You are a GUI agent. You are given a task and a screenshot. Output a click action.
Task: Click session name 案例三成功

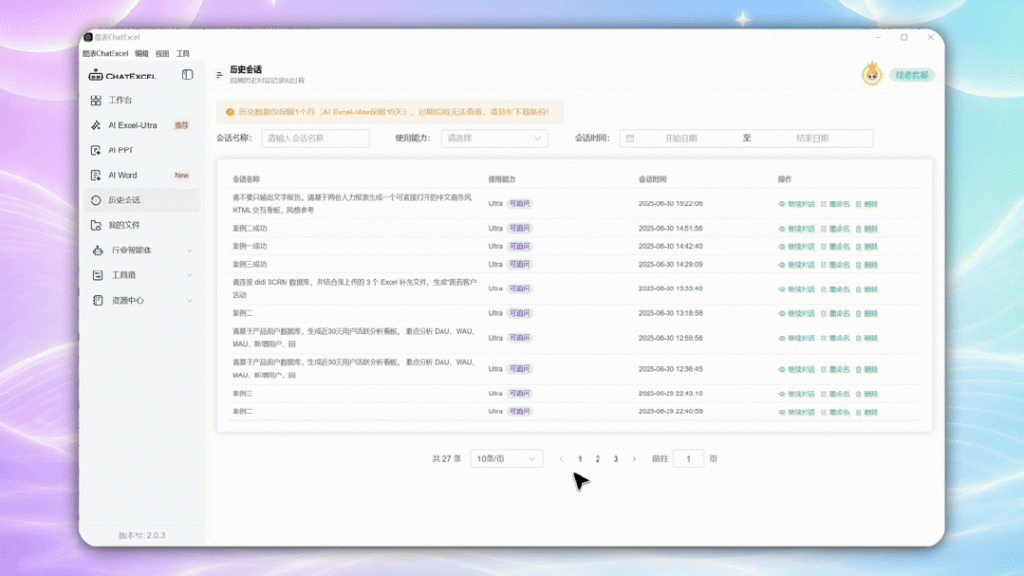[x=250, y=264]
